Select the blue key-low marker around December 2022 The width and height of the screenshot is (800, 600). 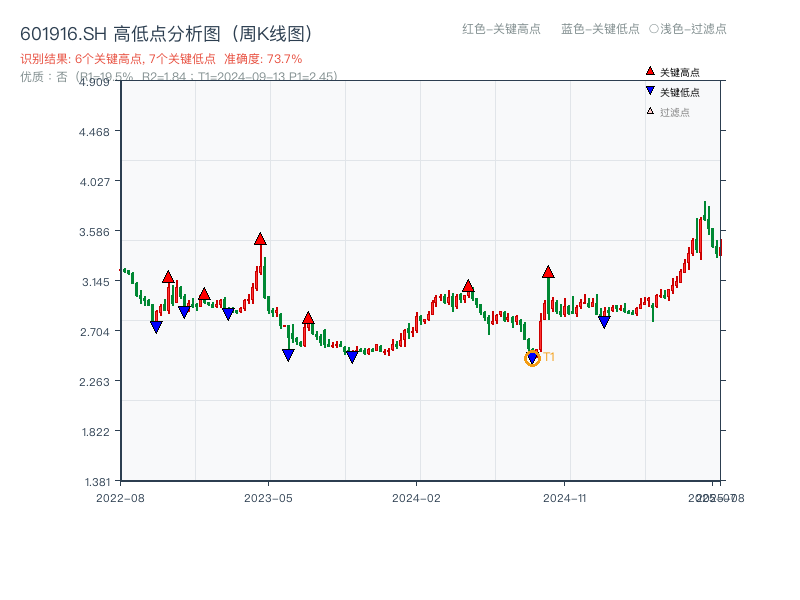184,311
